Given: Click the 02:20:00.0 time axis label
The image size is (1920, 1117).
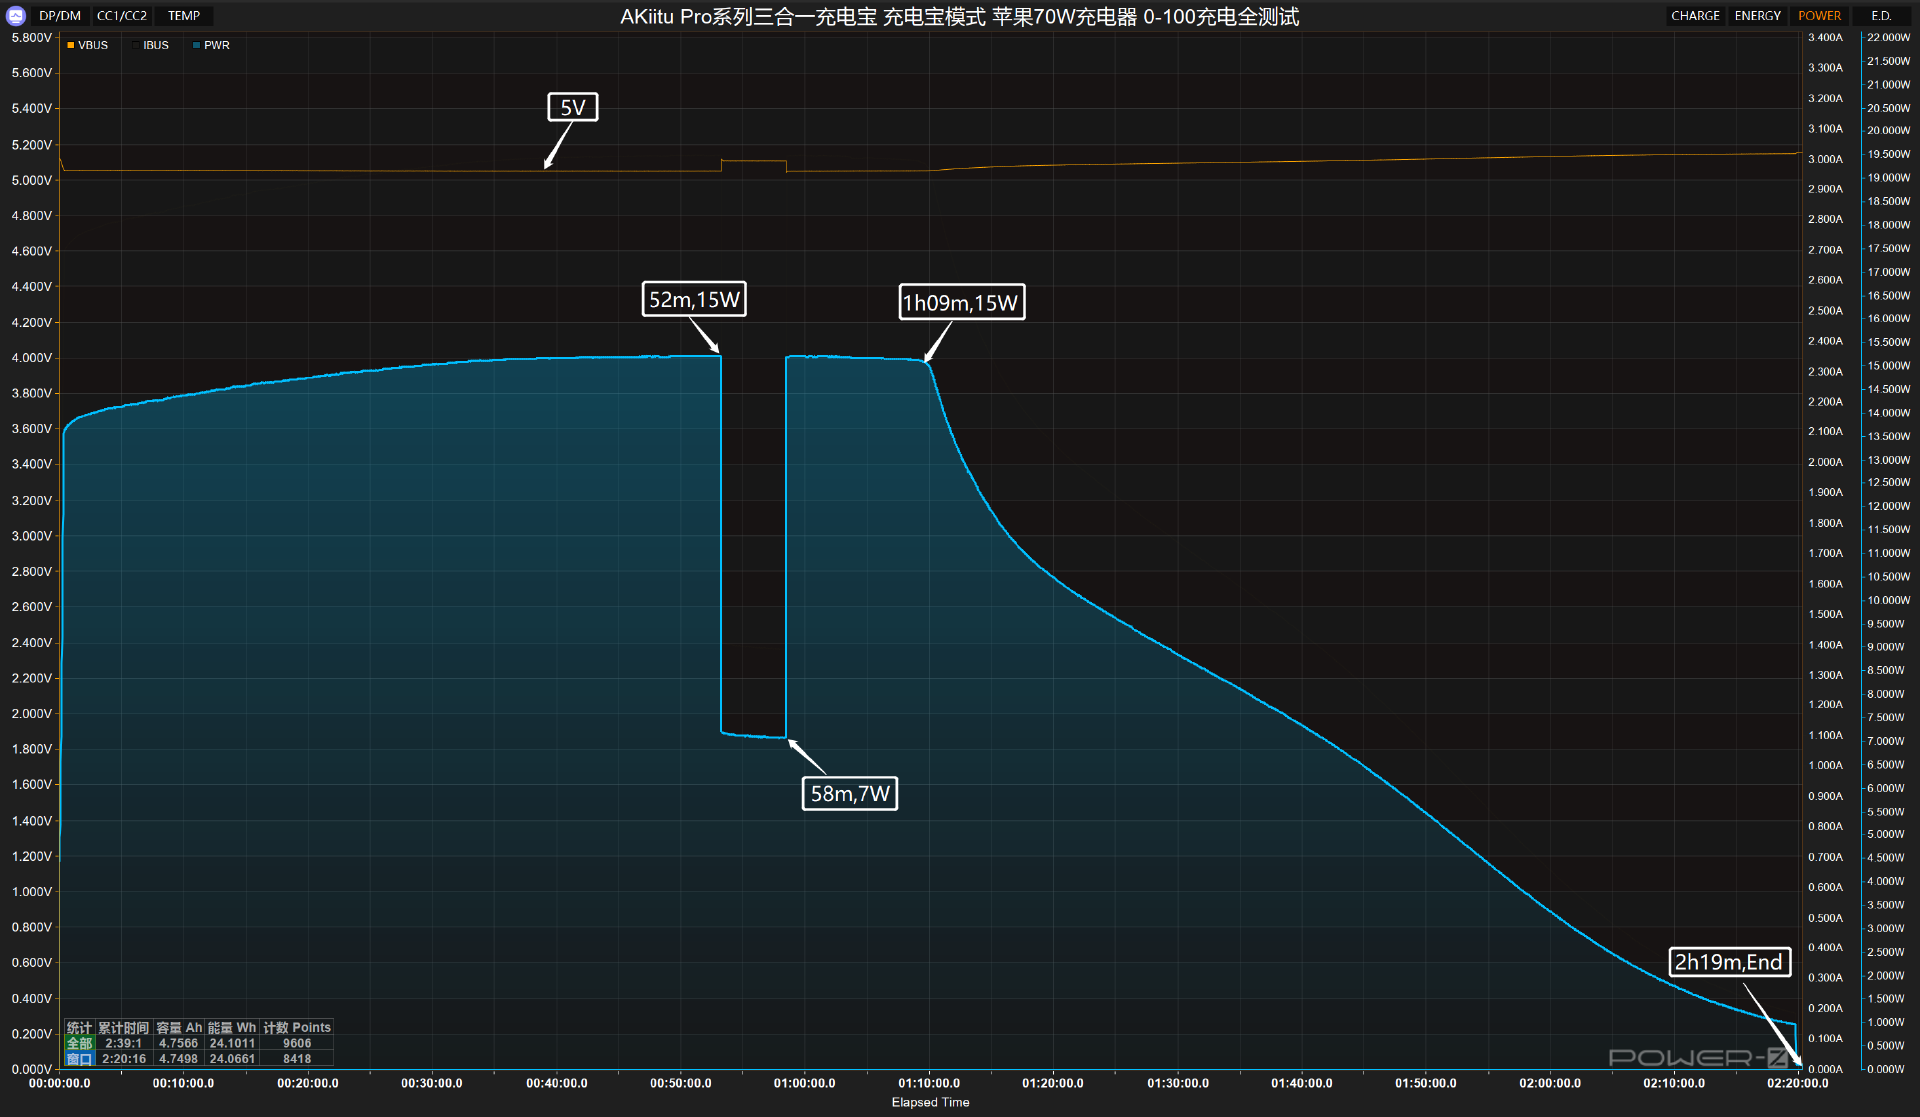Looking at the screenshot, I should 1797,1083.
